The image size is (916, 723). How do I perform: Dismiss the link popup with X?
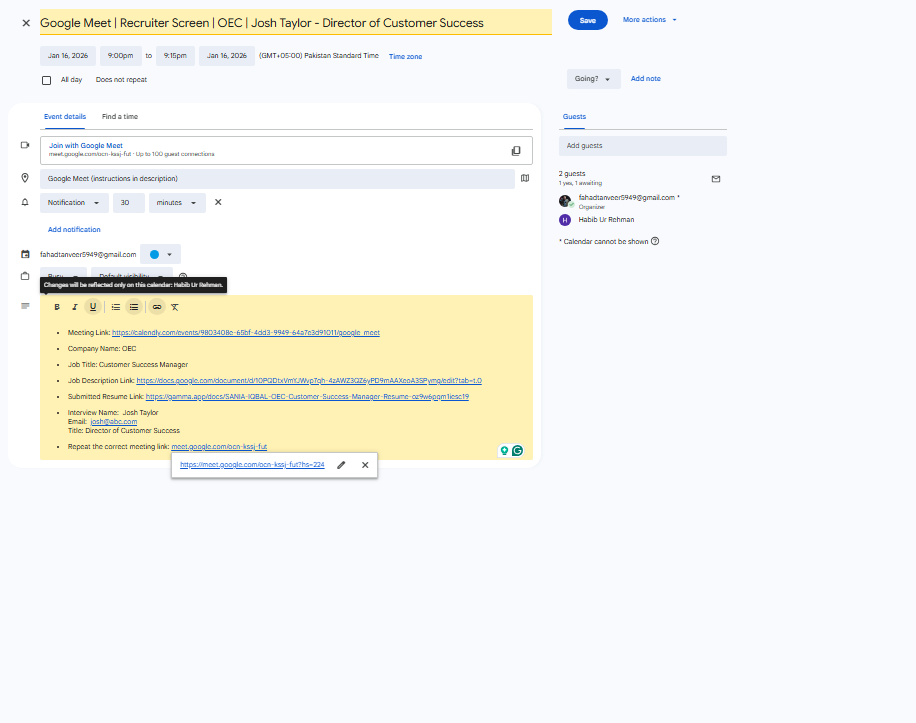tap(365, 465)
